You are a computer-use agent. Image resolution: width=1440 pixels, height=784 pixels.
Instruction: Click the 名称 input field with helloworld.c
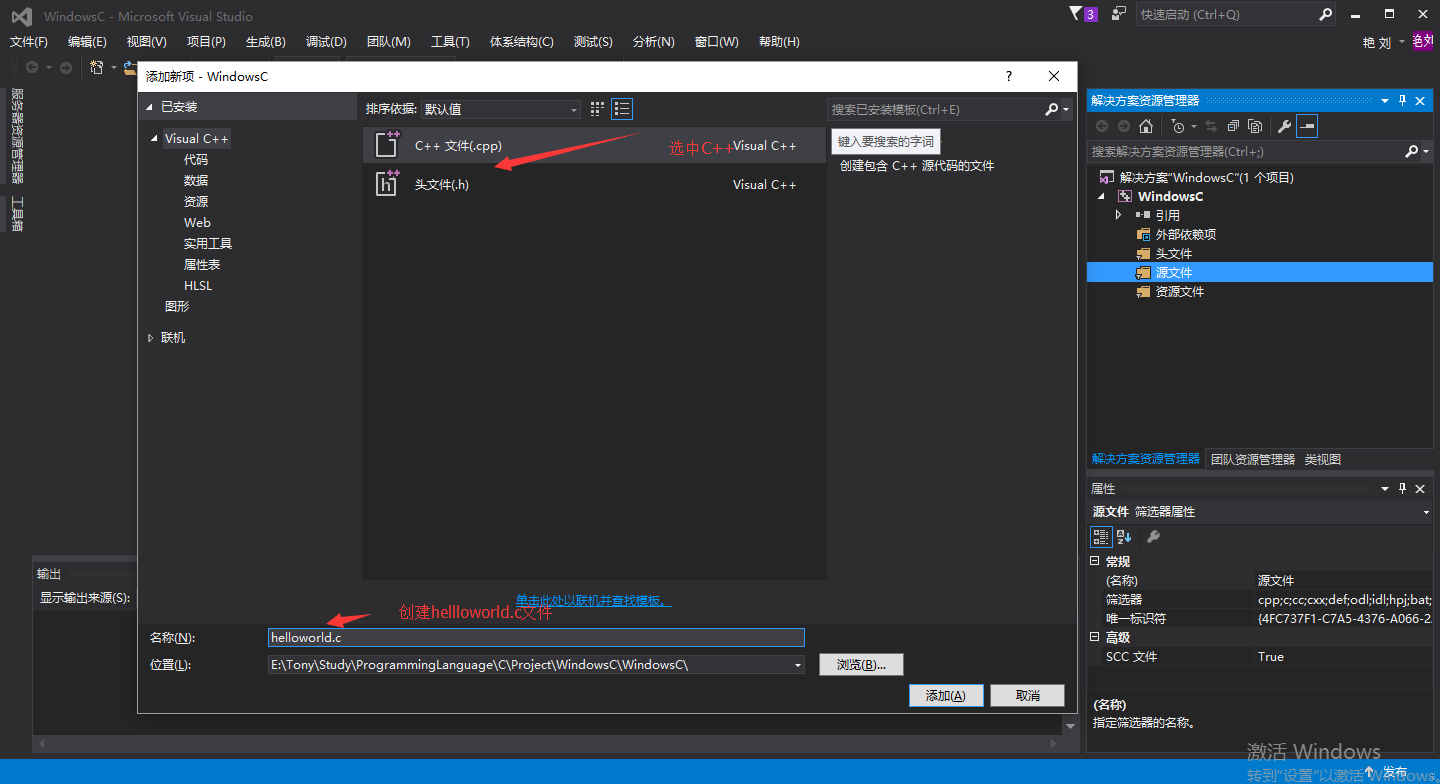(x=536, y=637)
